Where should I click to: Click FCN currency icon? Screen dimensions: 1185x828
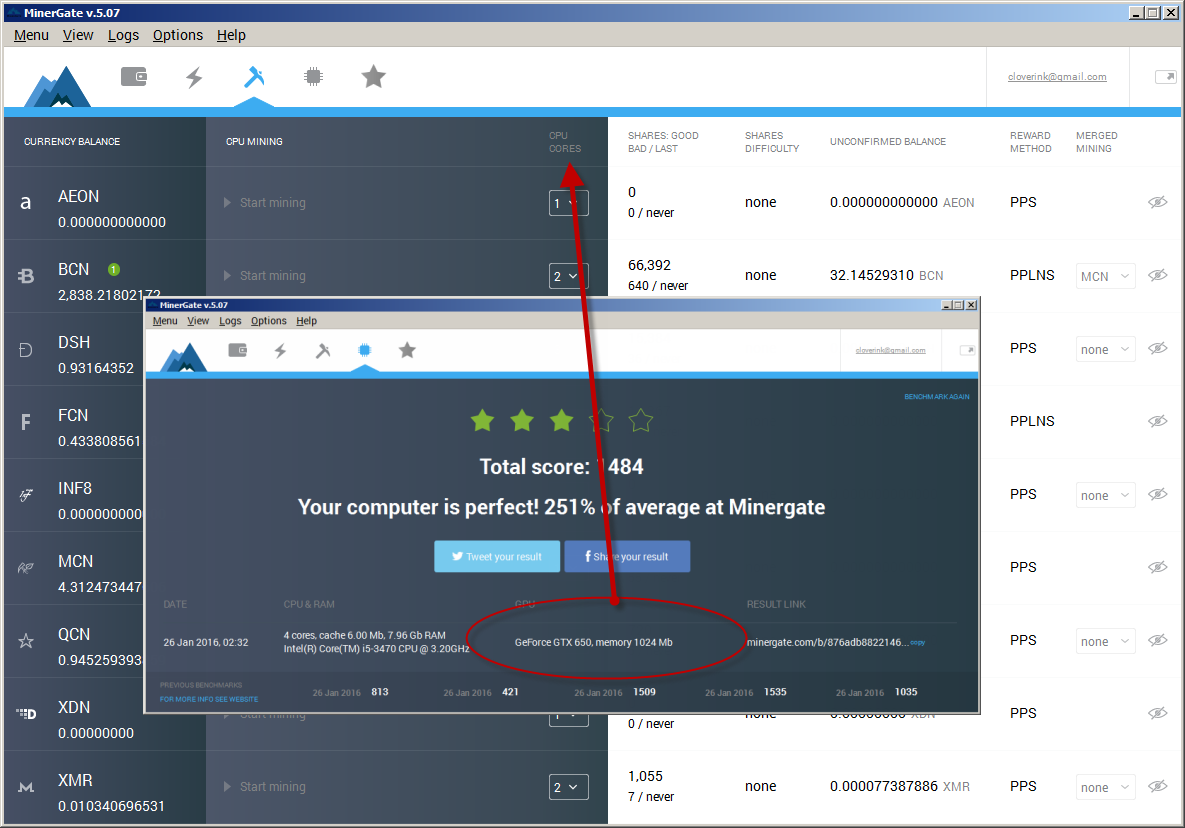click(26, 422)
